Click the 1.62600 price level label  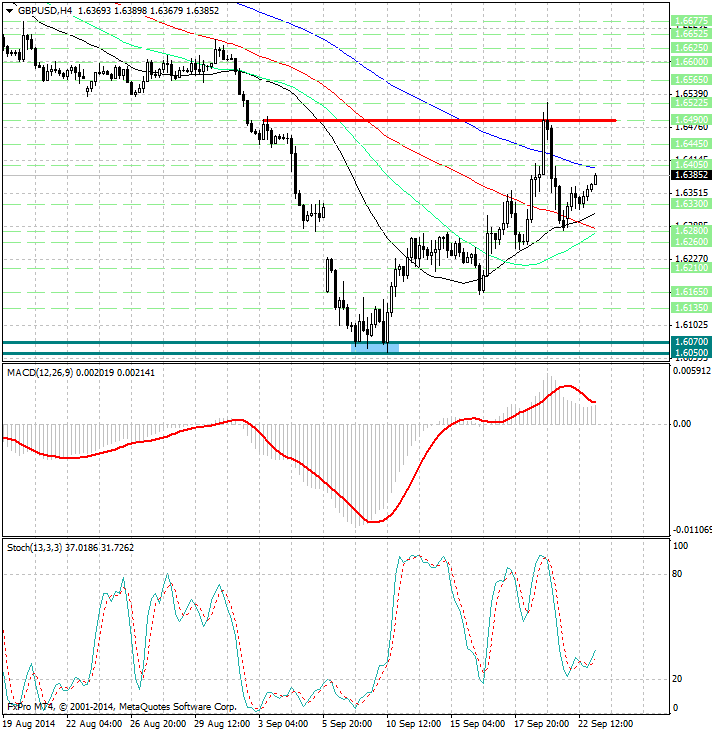coord(691,241)
